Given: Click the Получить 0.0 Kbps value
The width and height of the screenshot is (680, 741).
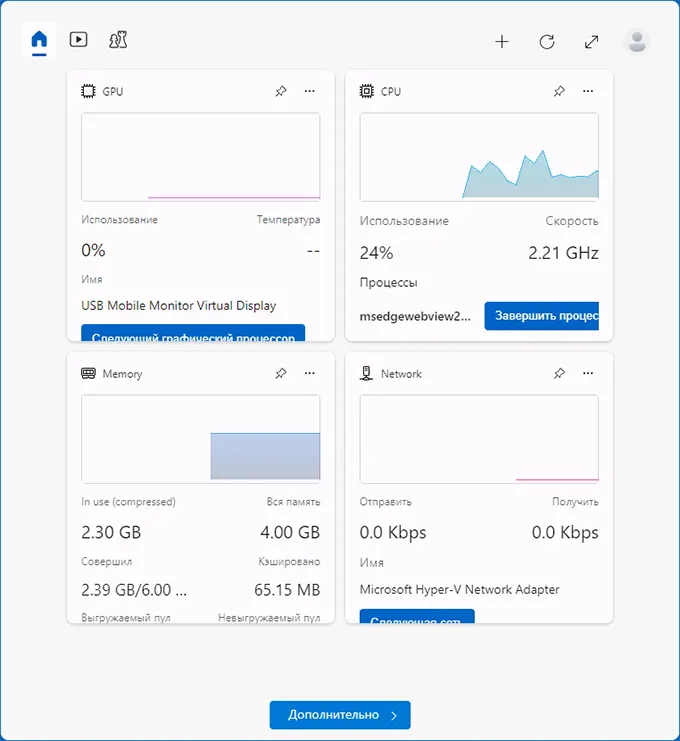Looking at the screenshot, I should (x=565, y=533).
